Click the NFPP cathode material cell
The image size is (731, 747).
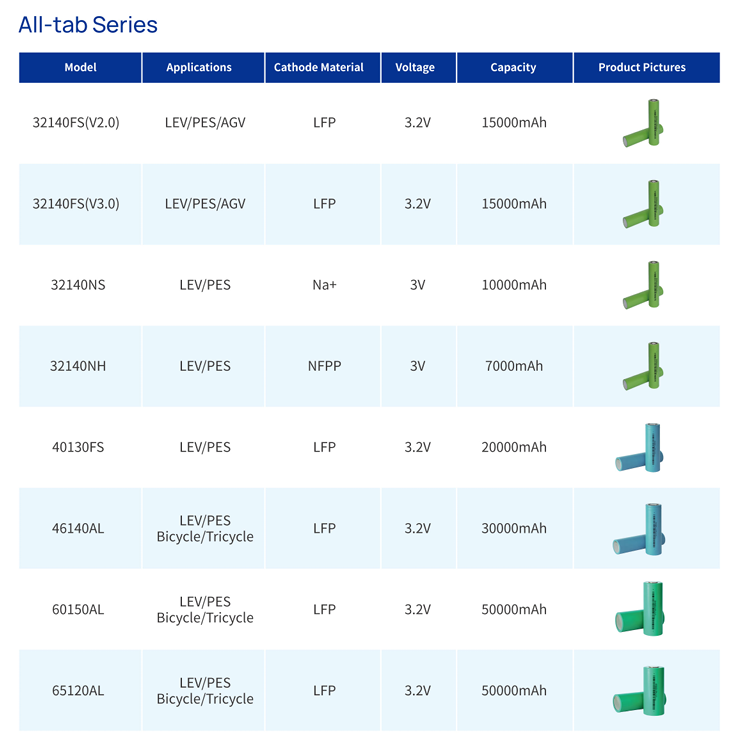coord(324,366)
